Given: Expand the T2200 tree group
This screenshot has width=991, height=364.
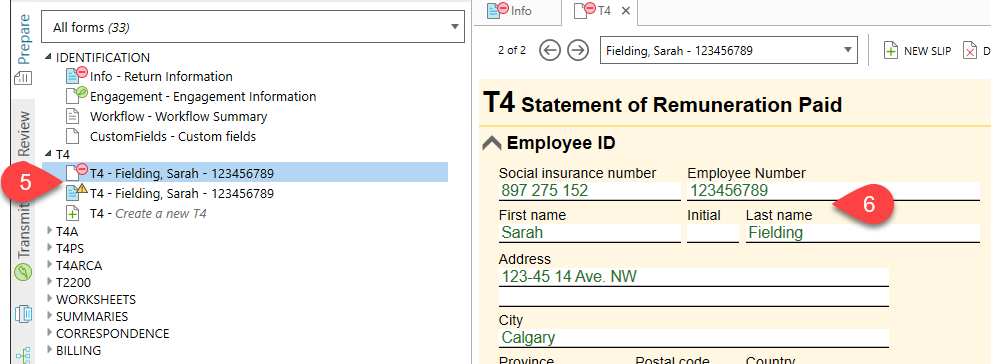Looking at the screenshot, I should coord(50,282).
